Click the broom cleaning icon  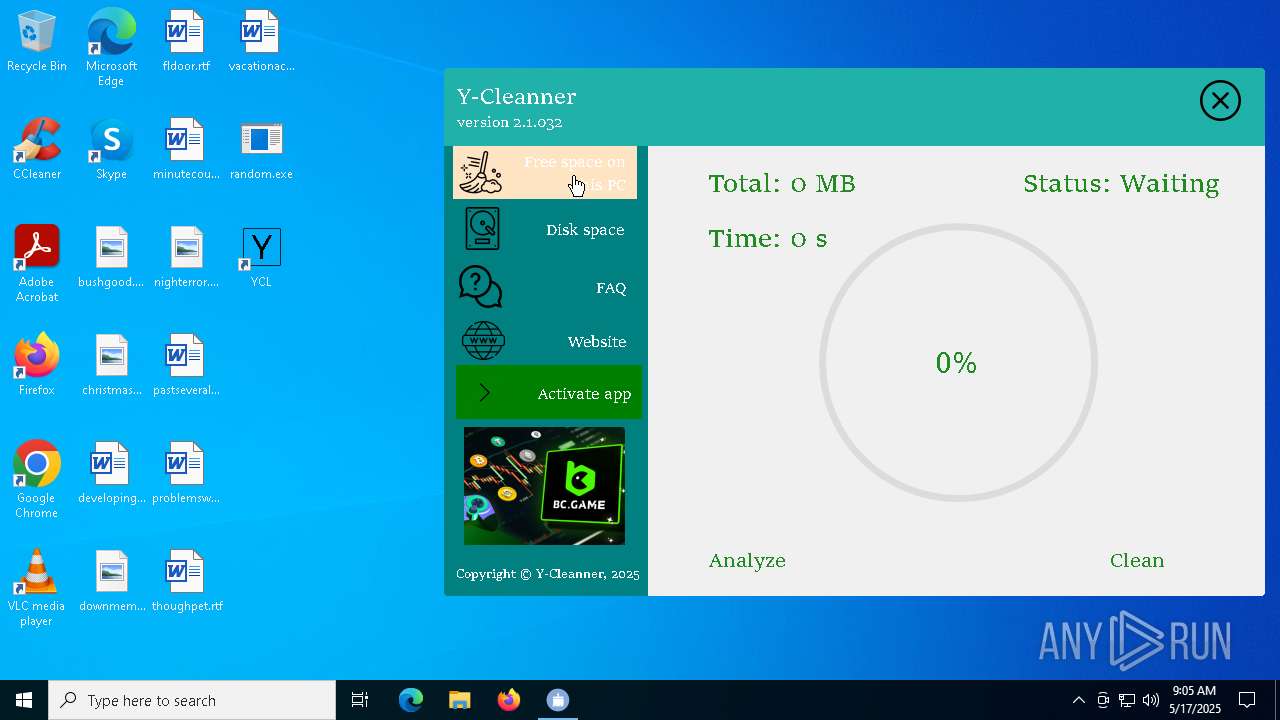point(480,173)
